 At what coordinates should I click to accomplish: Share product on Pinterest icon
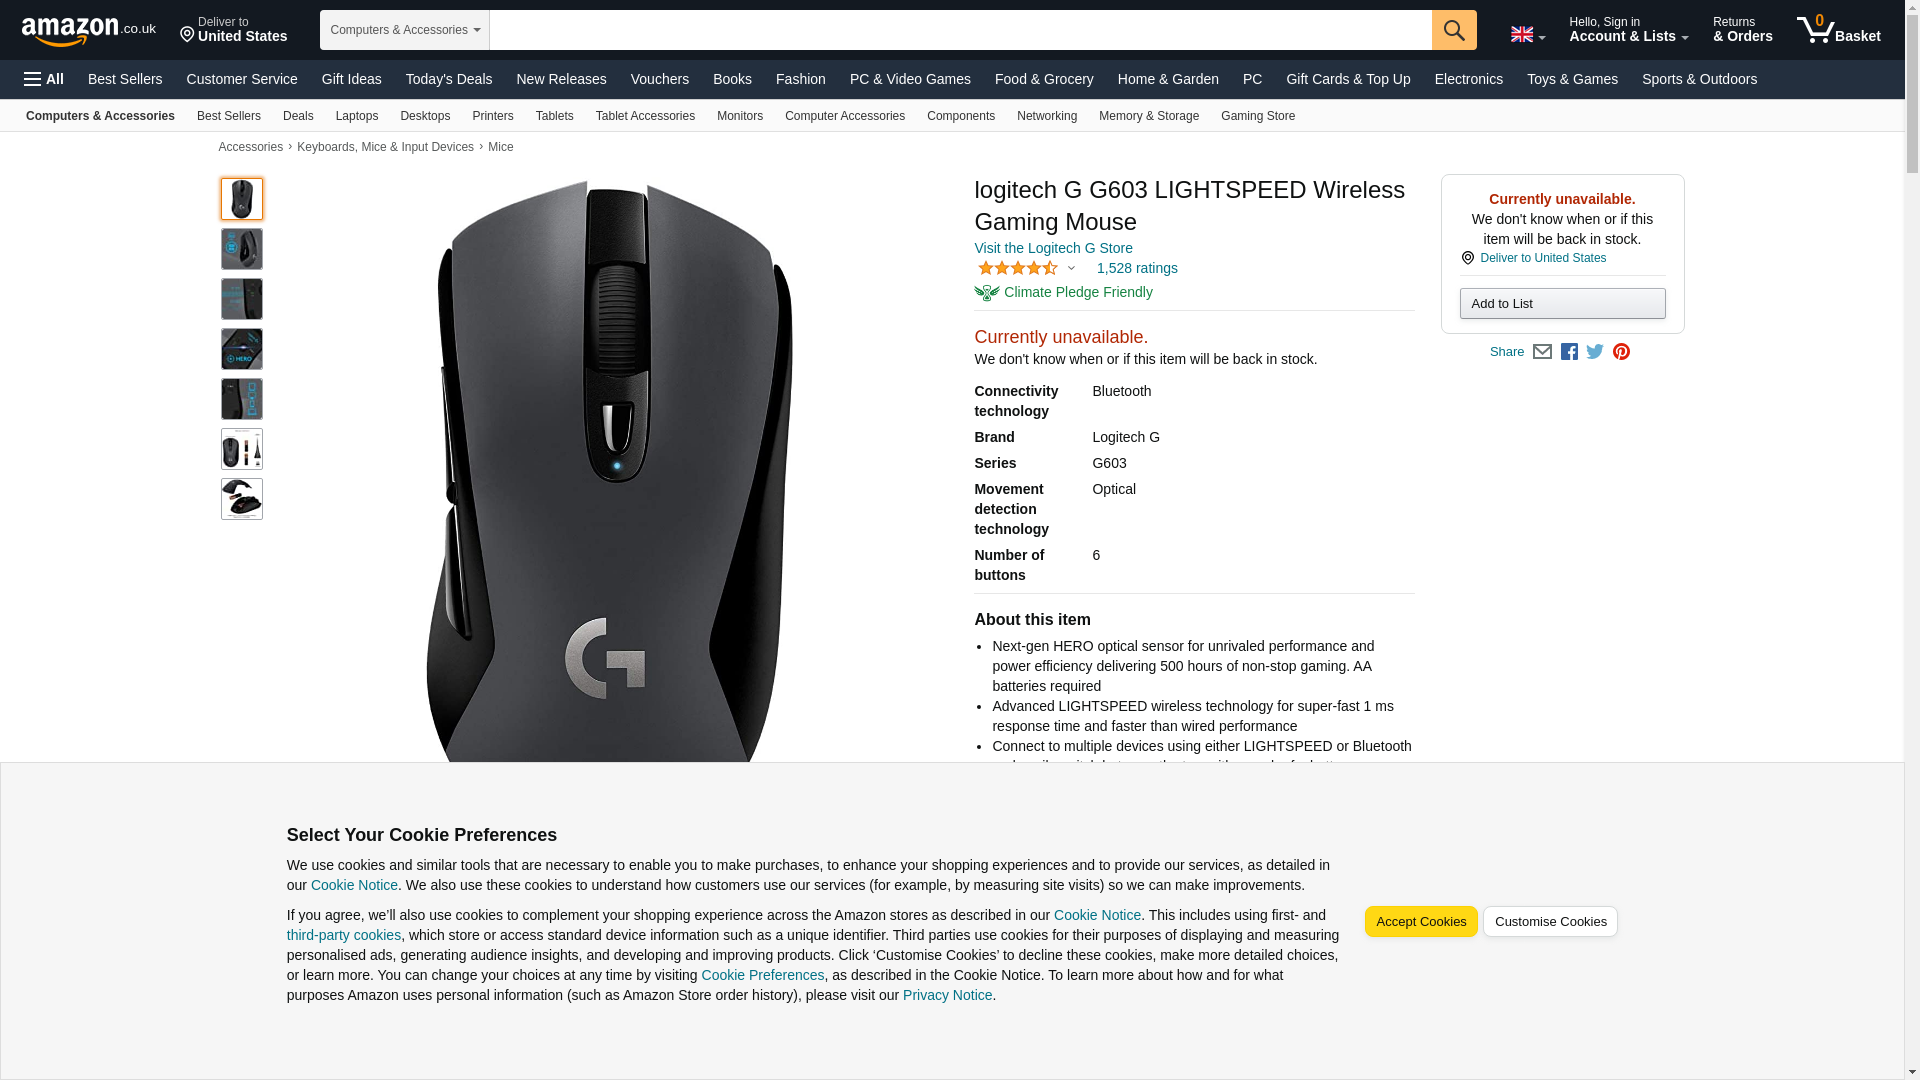click(x=1621, y=352)
